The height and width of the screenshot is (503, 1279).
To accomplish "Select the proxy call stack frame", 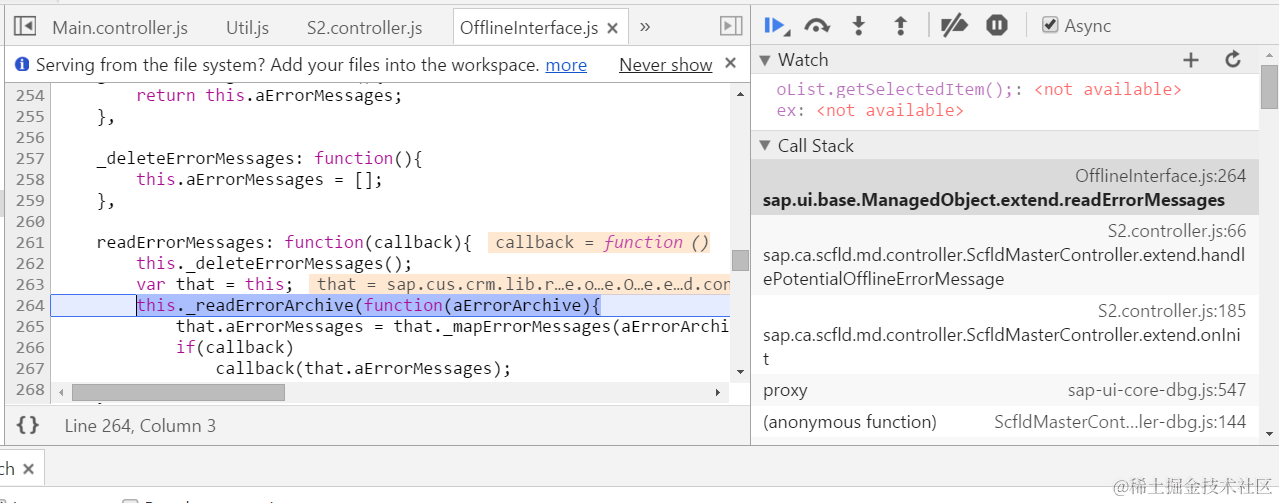I will (x=1004, y=390).
